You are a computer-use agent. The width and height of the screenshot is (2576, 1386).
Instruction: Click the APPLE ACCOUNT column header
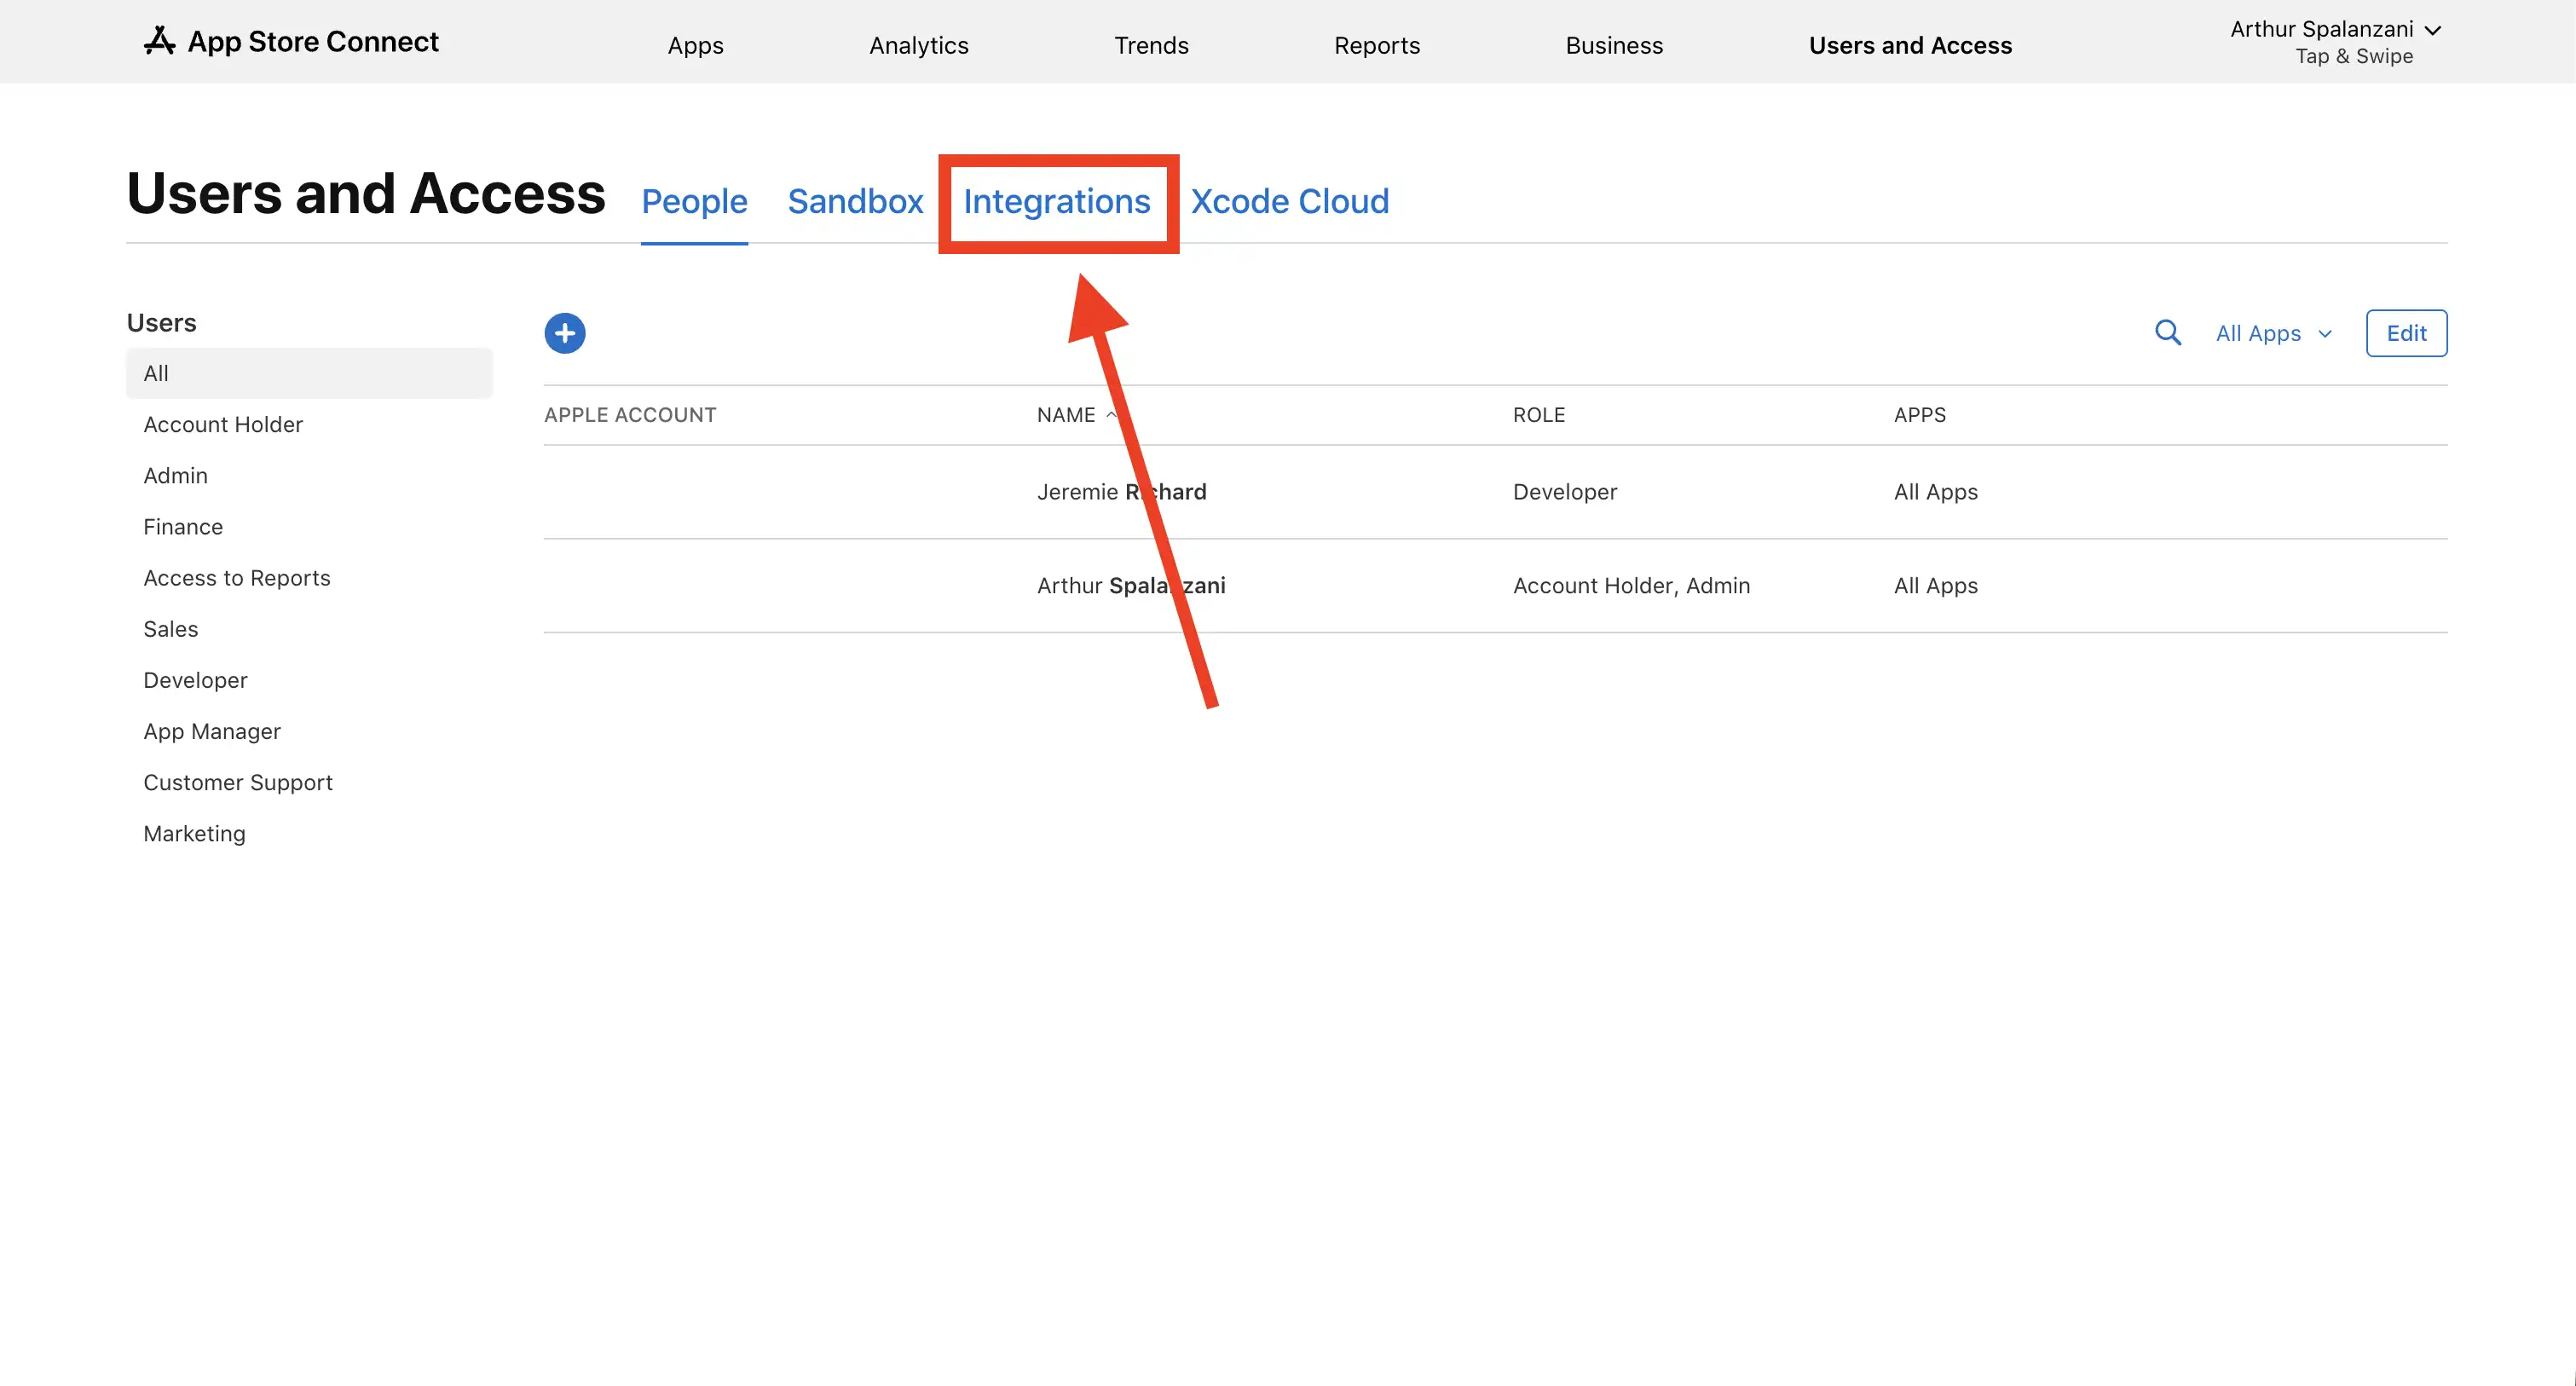pos(630,415)
